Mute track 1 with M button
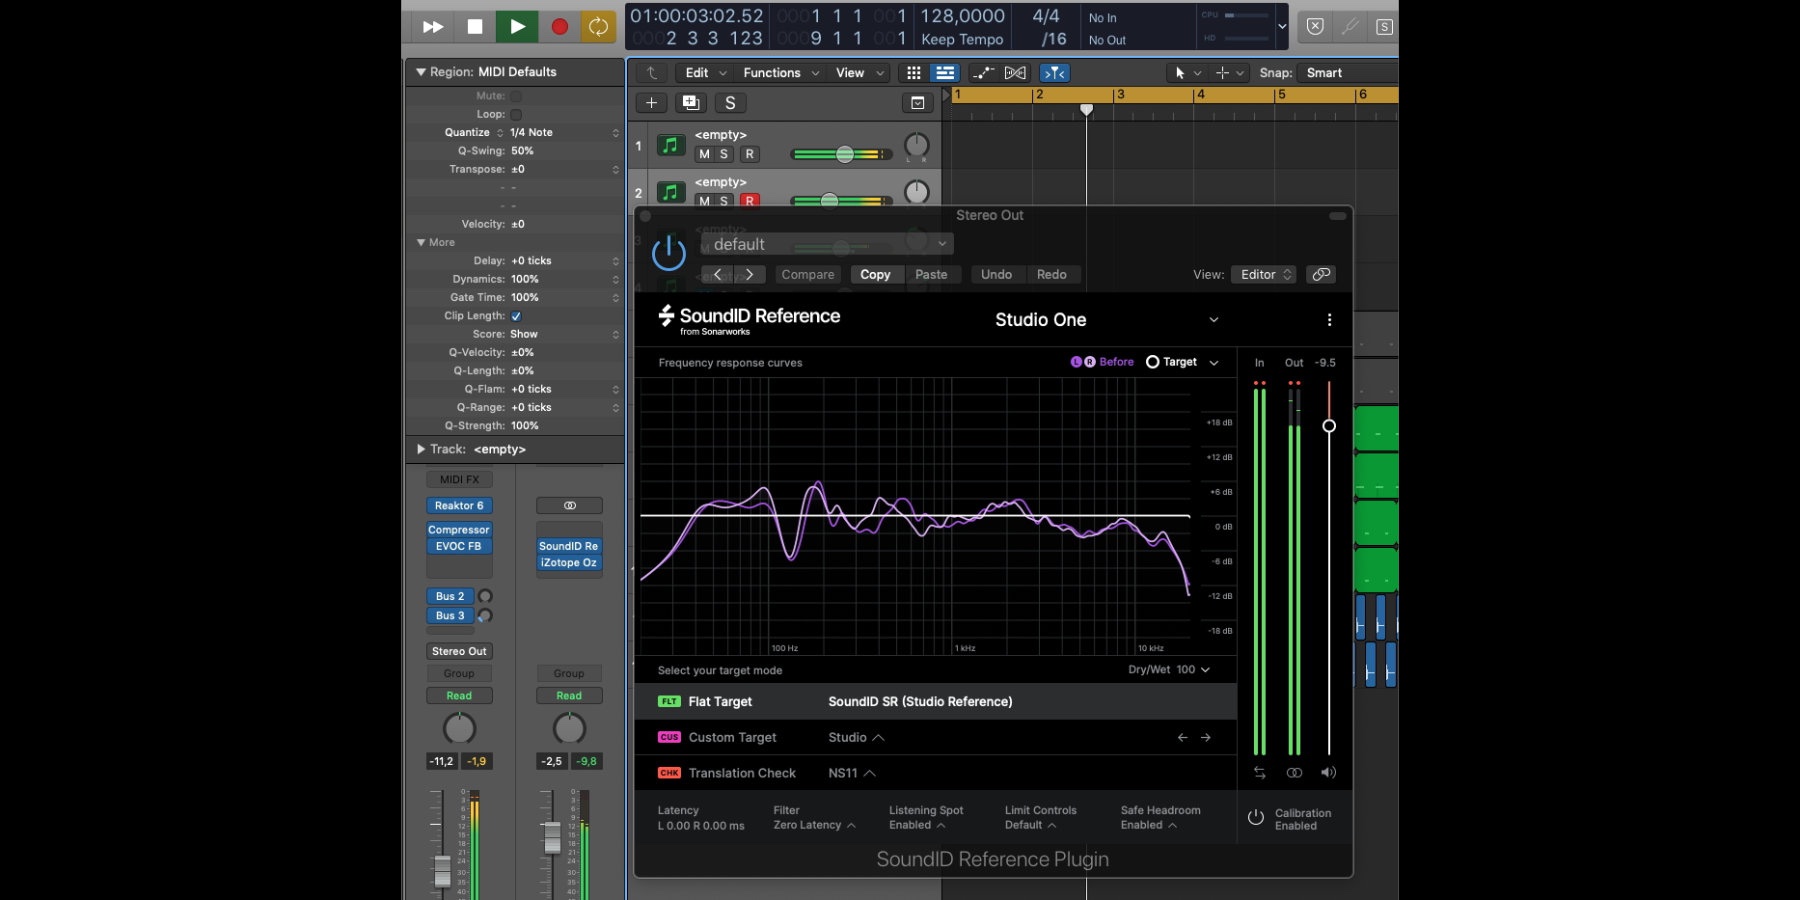Image resolution: width=1800 pixels, height=900 pixels. [x=704, y=154]
